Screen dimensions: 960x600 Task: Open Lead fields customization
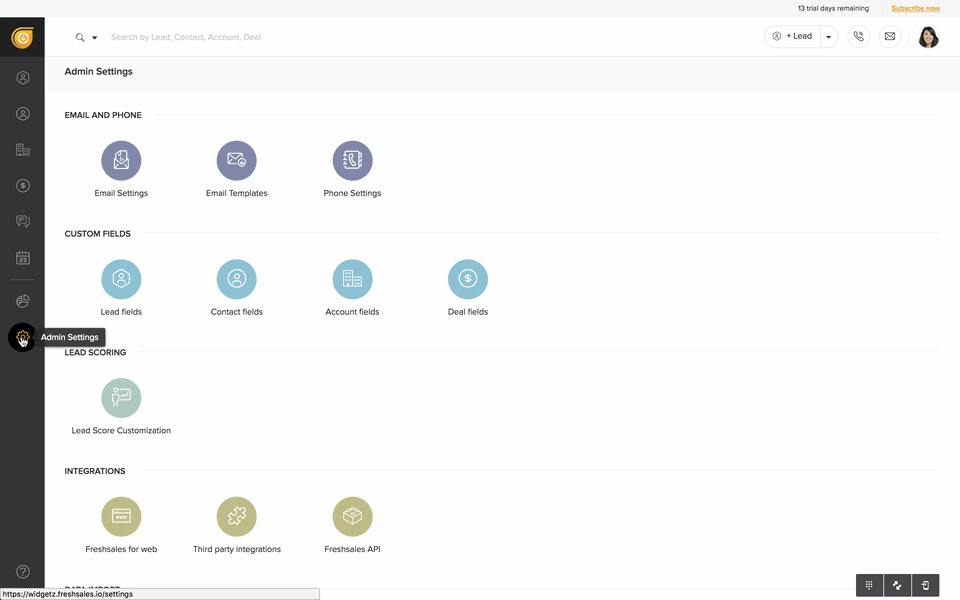coord(121,279)
